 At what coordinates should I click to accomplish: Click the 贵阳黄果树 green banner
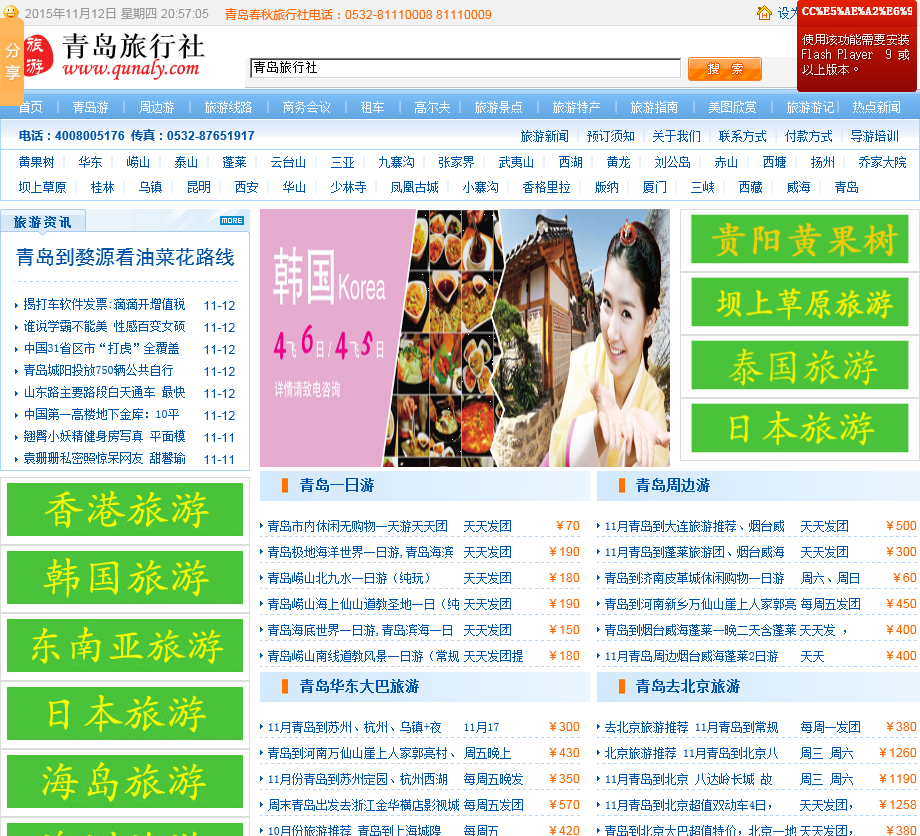tap(800, 239)
